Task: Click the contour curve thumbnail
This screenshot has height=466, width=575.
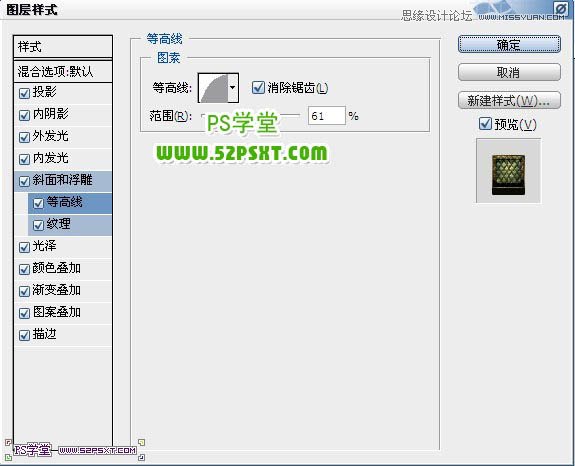Action: coord(213,88)
